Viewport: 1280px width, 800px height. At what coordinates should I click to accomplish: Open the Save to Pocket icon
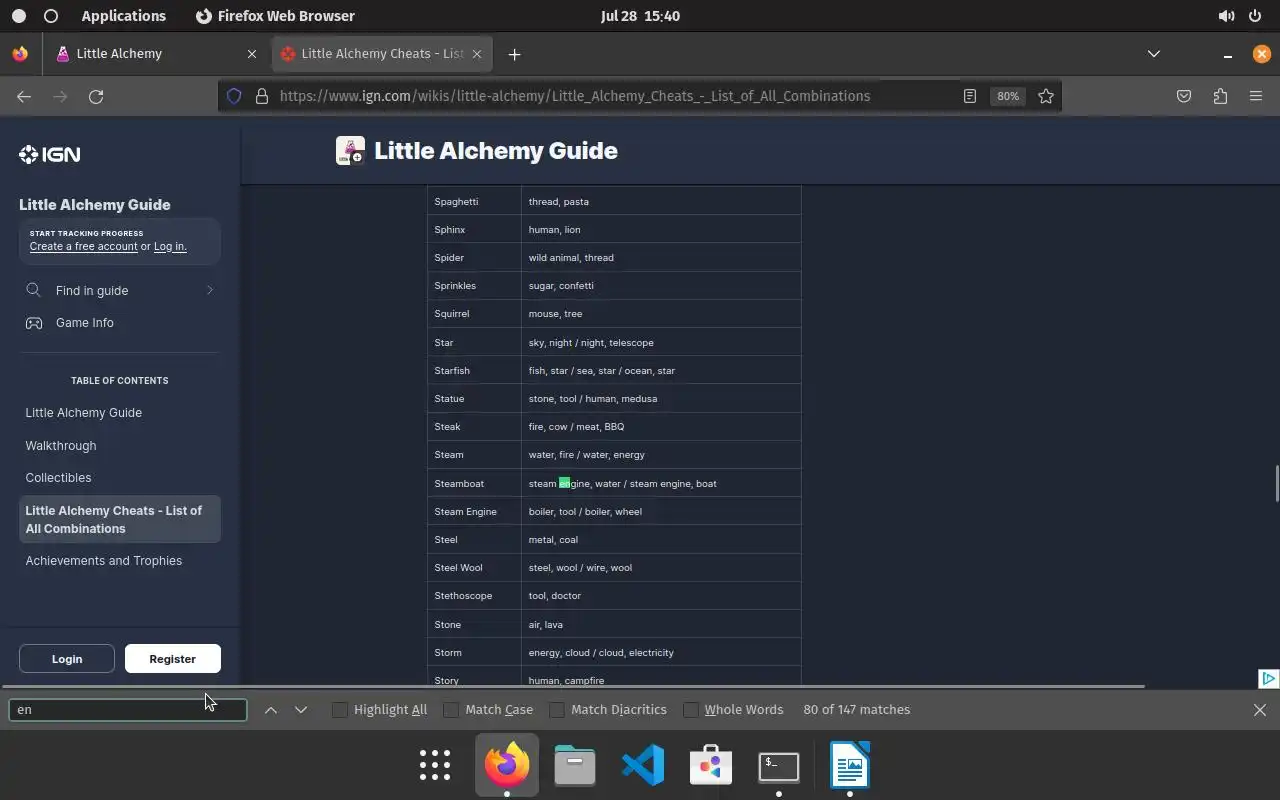point(1184,96)
